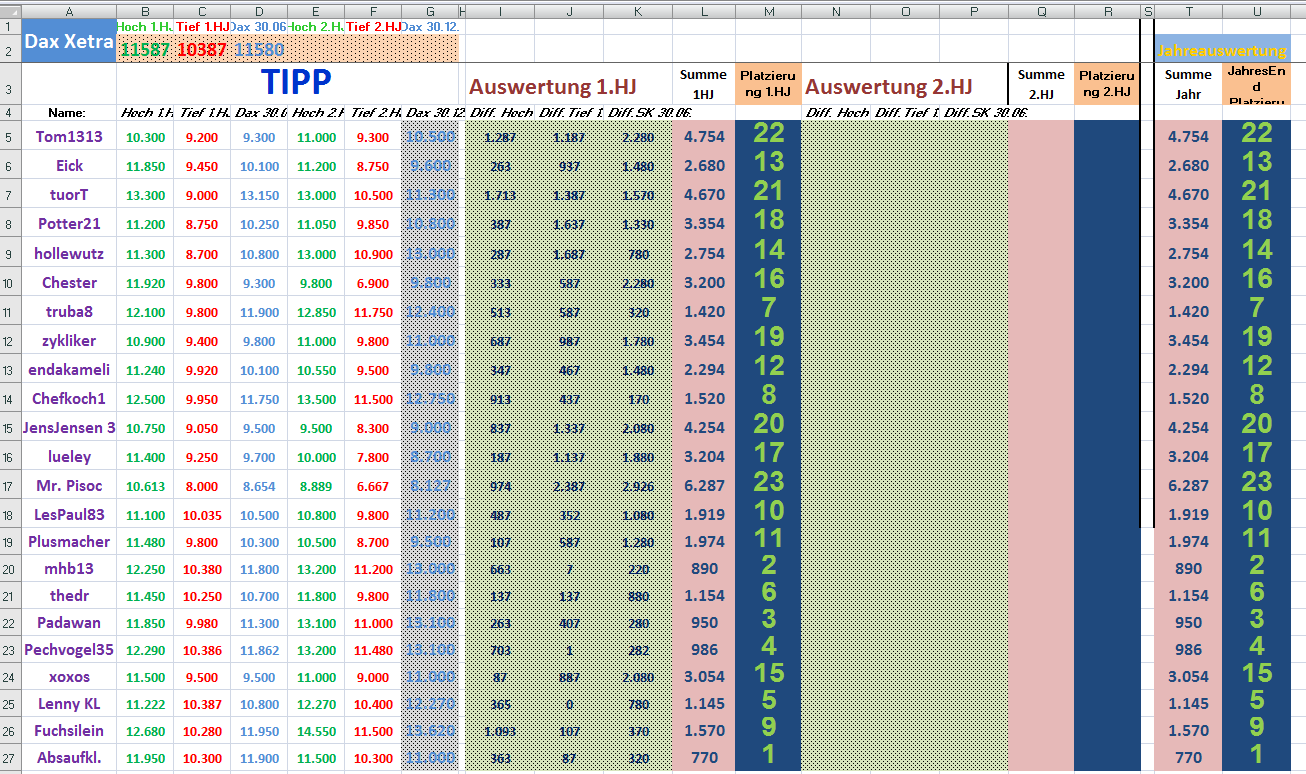Click Mr. Pisoc's Diff. SK value 2.926
Image resolution: width=1306 pixels, height=774 pixels.
(x=637, y=486)
